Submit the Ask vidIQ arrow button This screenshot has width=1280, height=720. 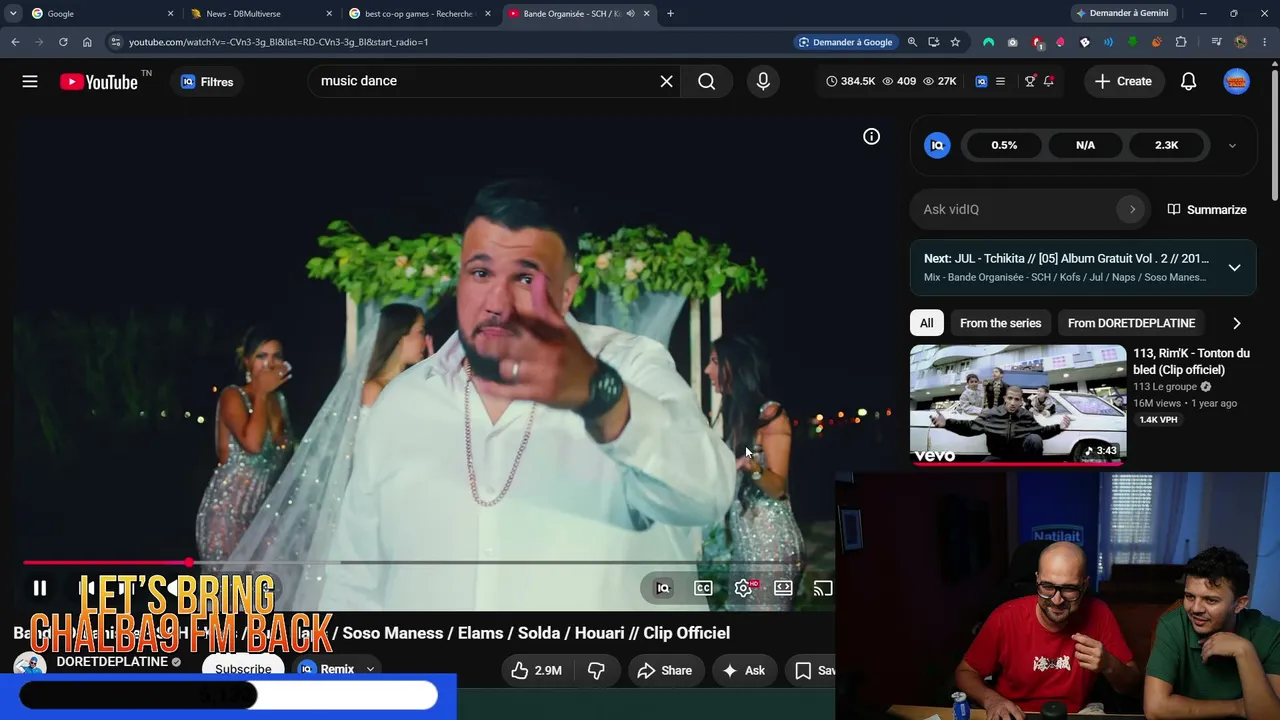pyautogui.click(x=1132, y=209)
